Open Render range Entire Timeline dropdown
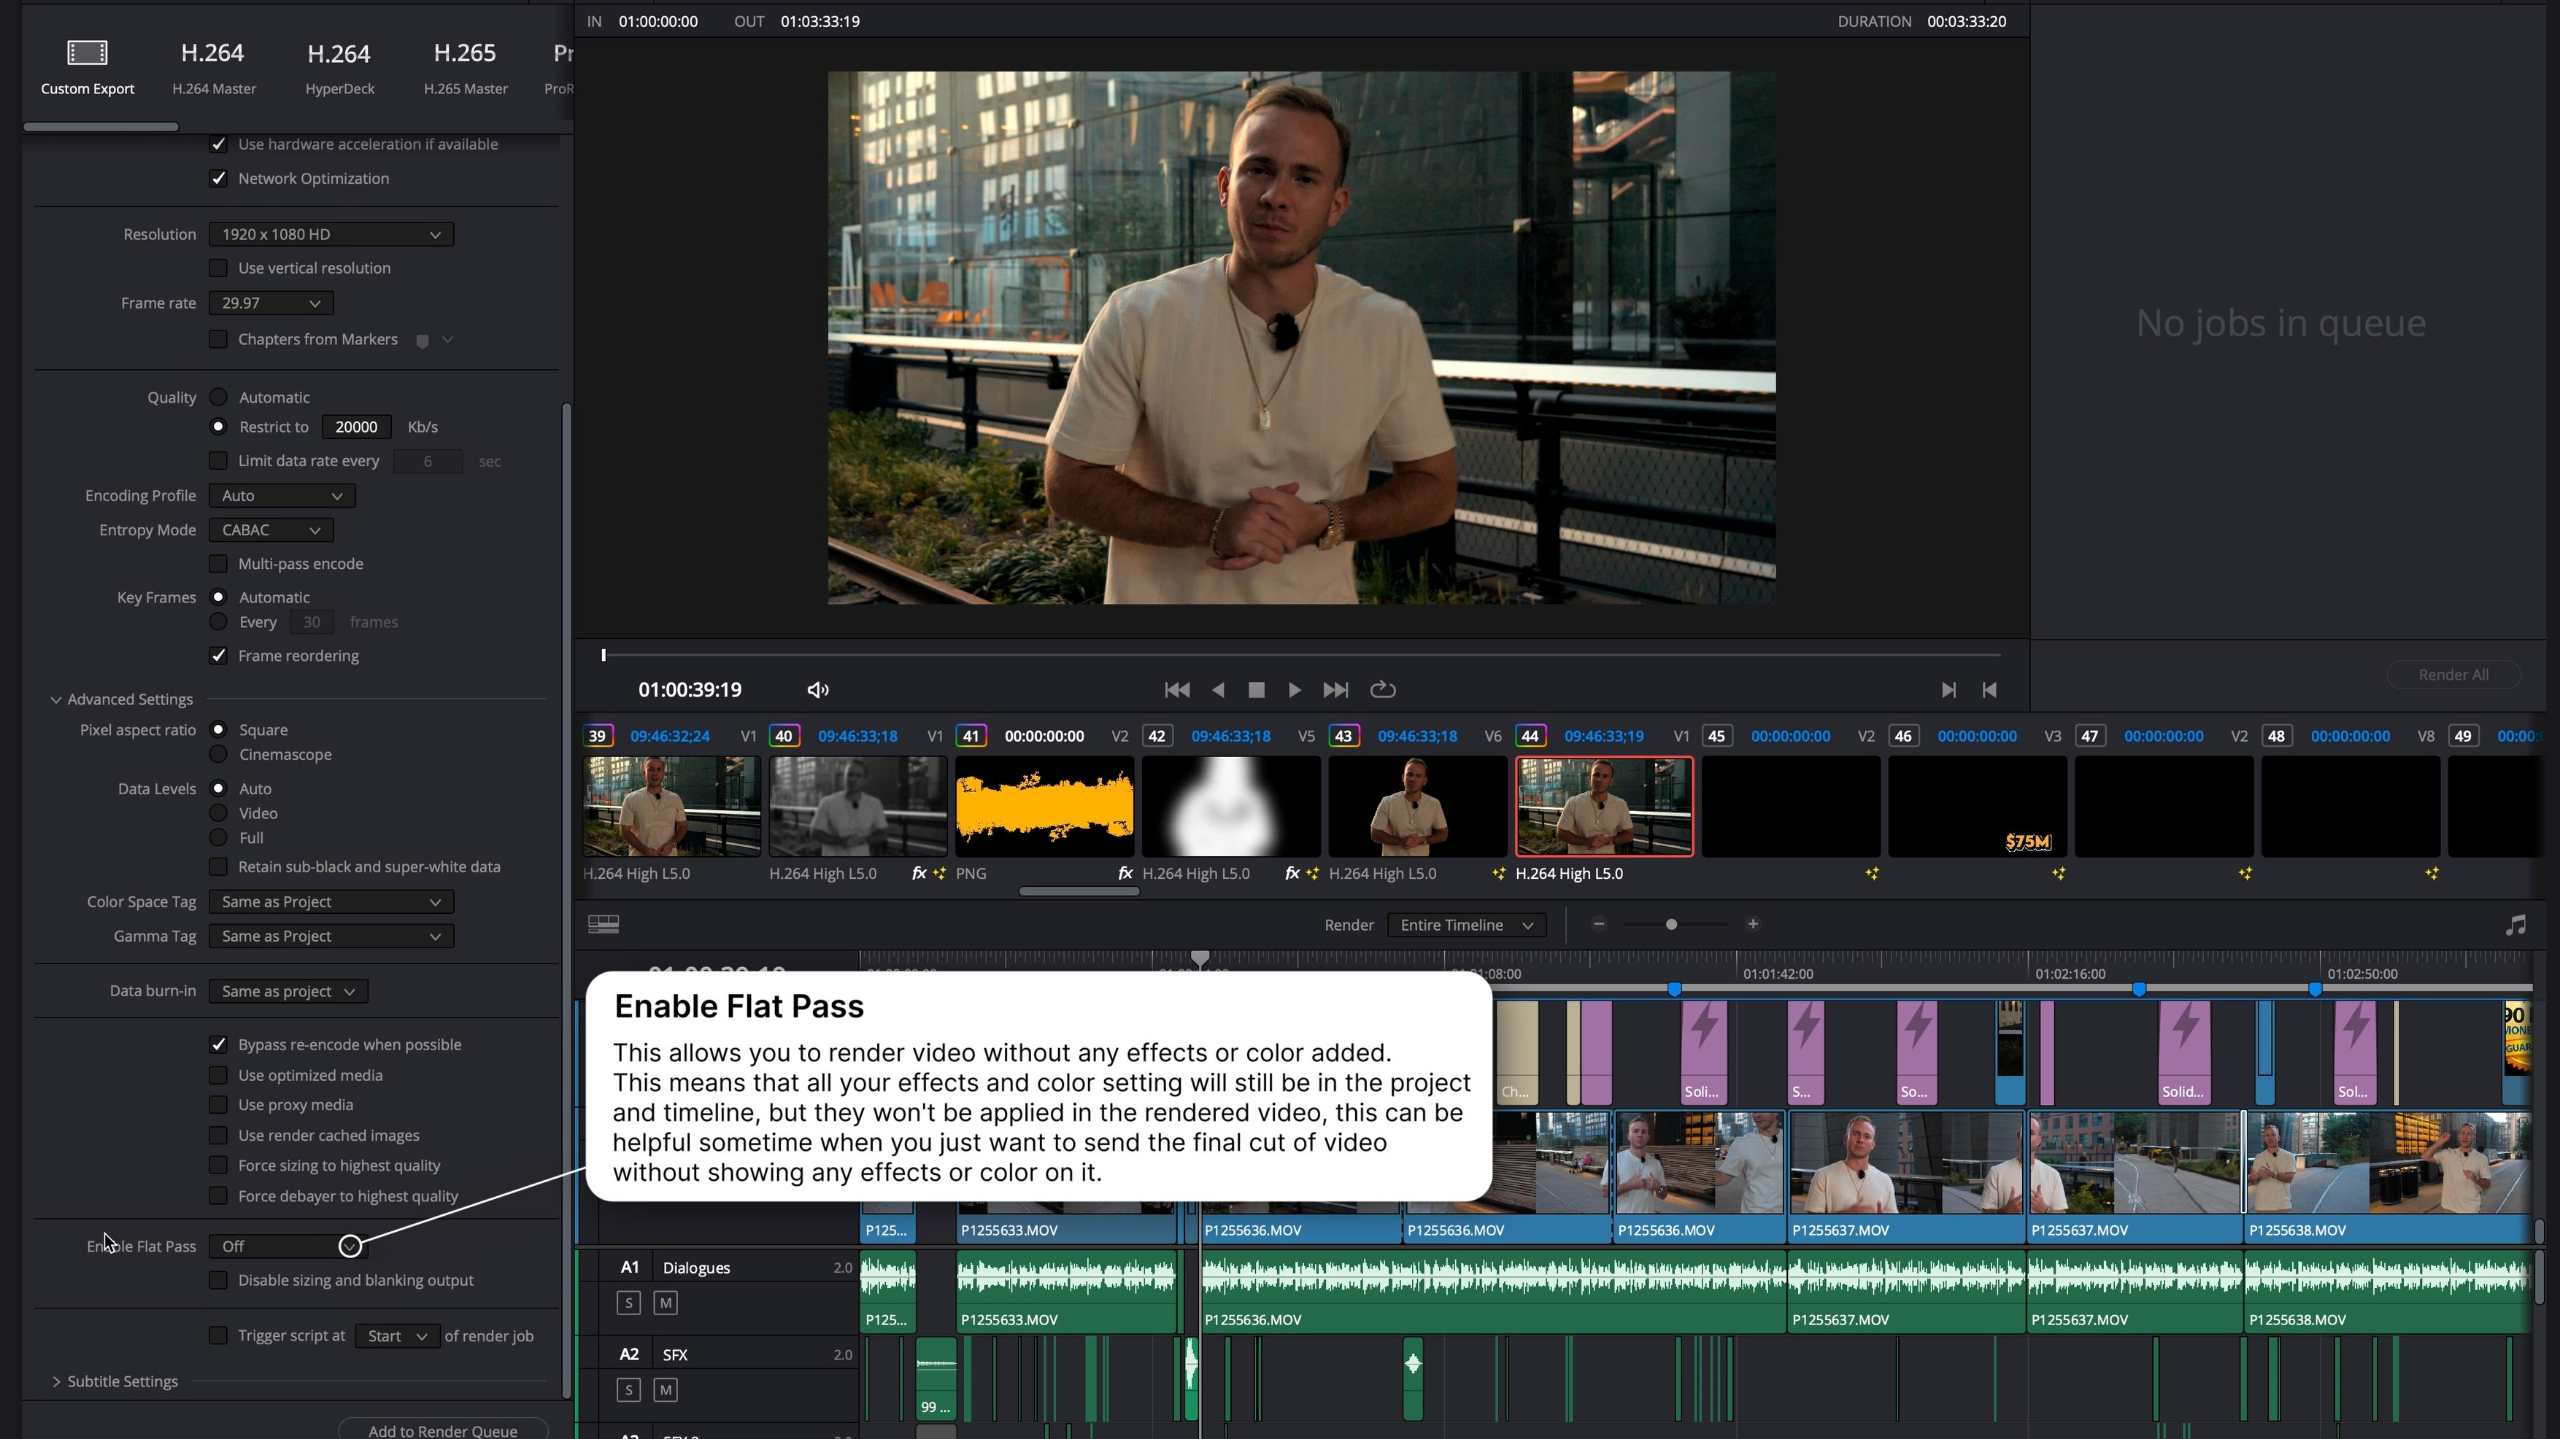The image size is (2560, 1439). click(x=1465, y=925)
